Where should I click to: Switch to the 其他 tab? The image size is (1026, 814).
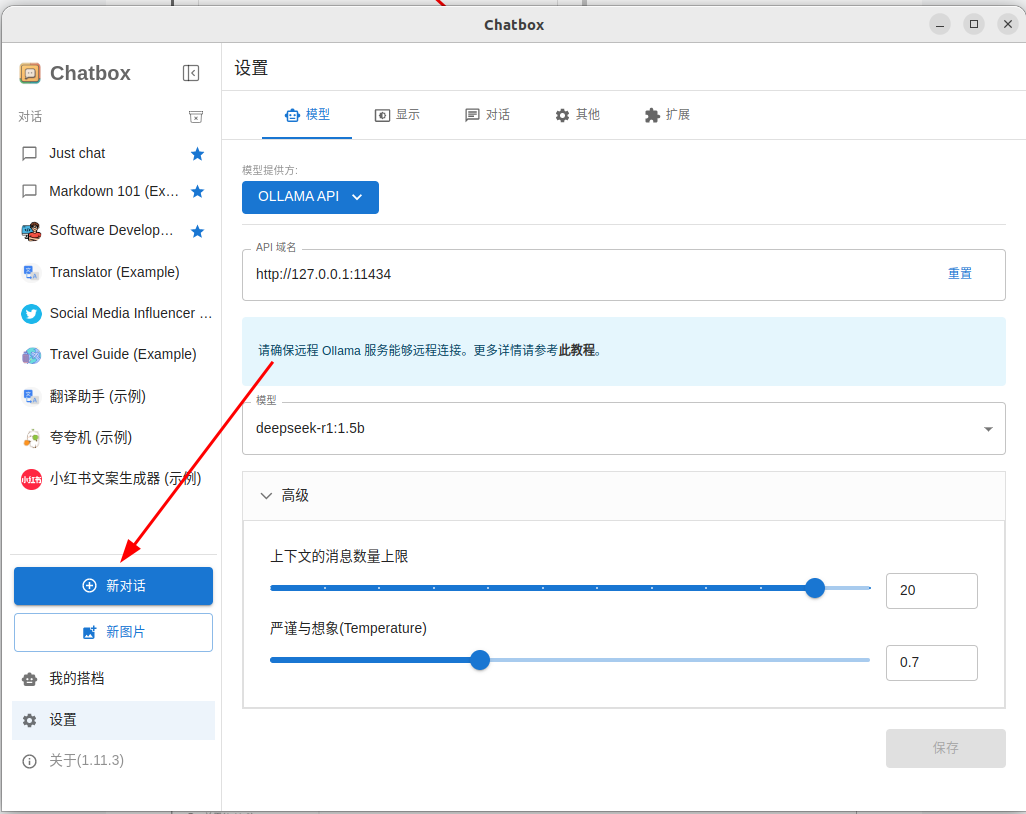click(x=577, y=115)
